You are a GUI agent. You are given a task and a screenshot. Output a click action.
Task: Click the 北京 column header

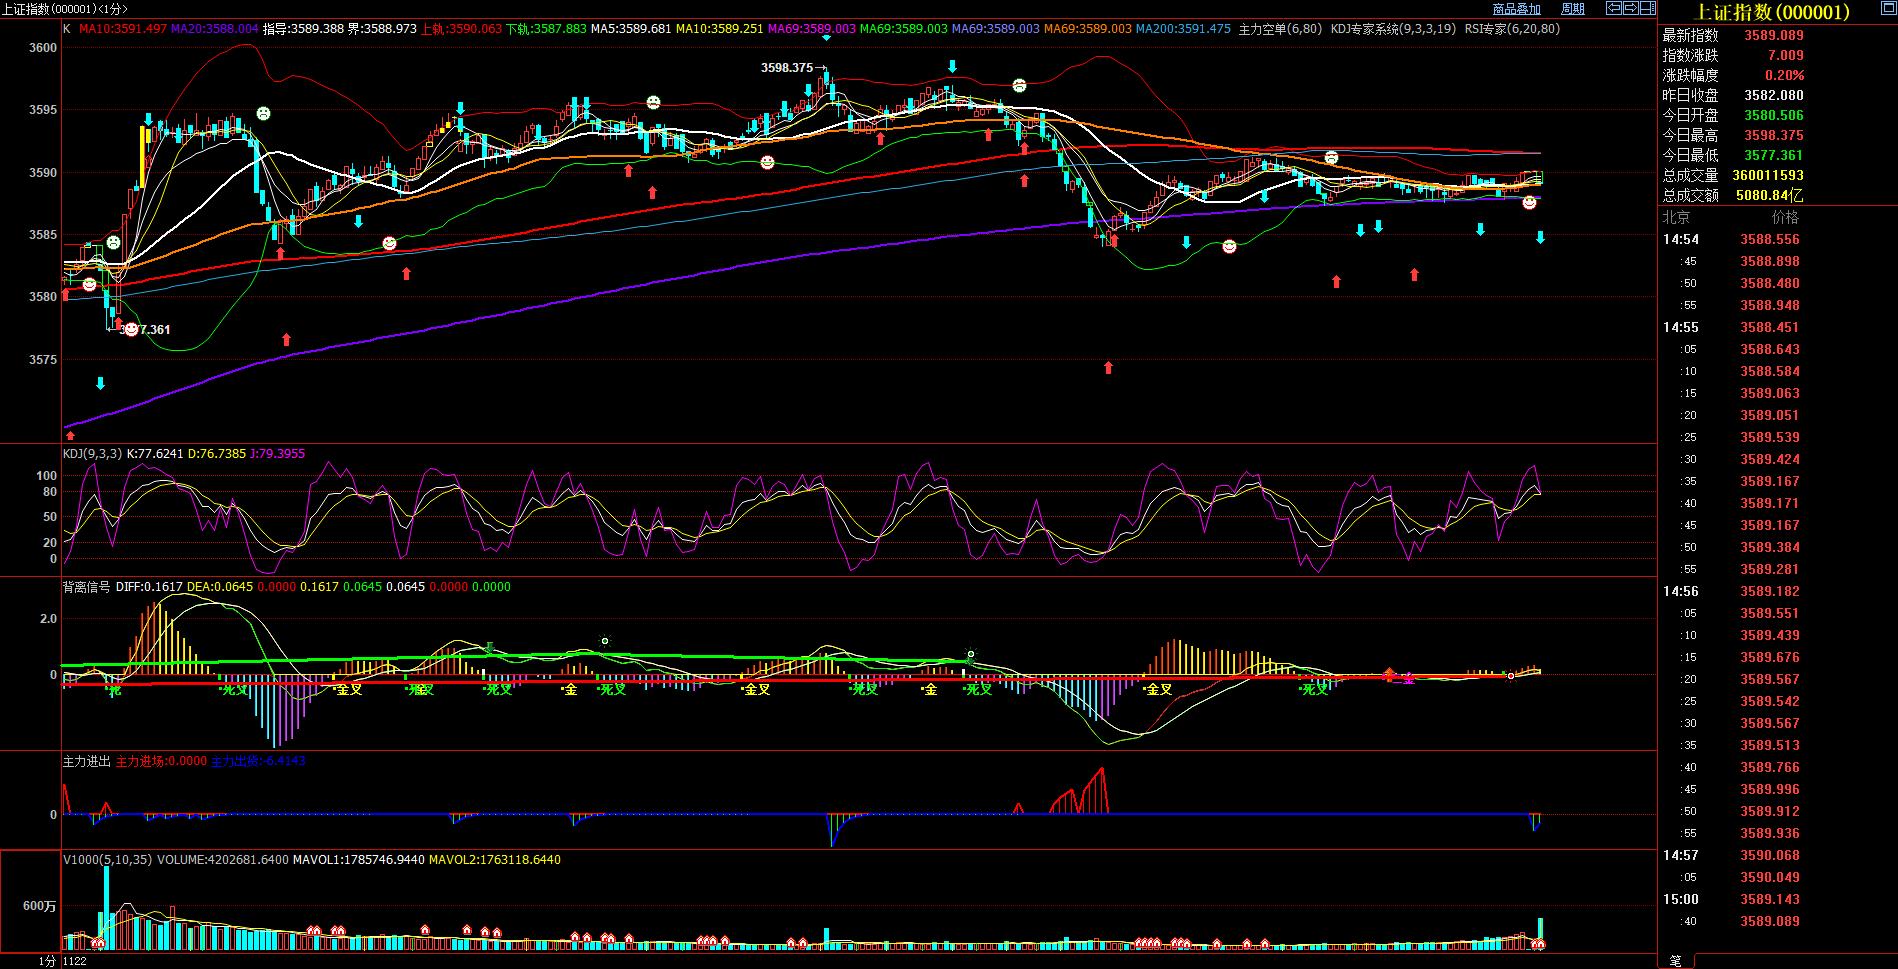[x=1677, y=217]
